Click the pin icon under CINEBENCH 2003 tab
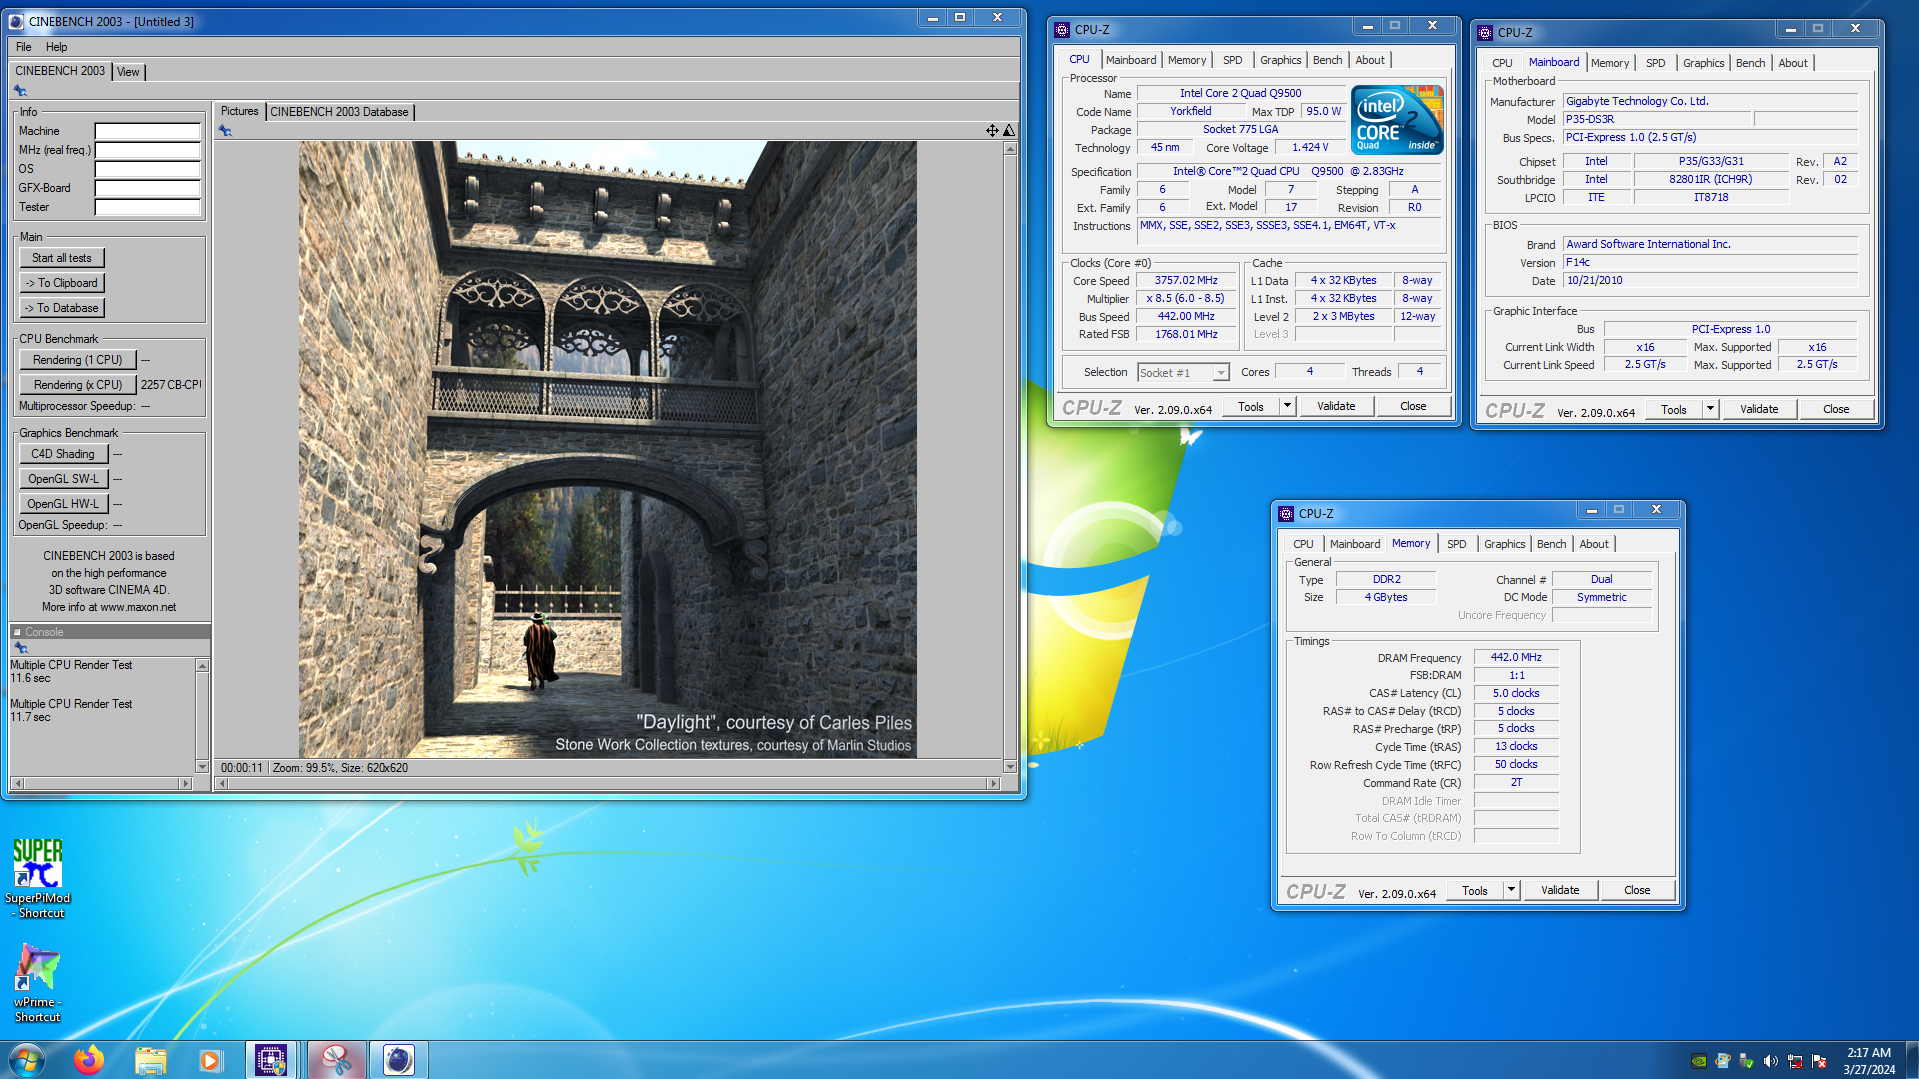 tap(20, 91)
